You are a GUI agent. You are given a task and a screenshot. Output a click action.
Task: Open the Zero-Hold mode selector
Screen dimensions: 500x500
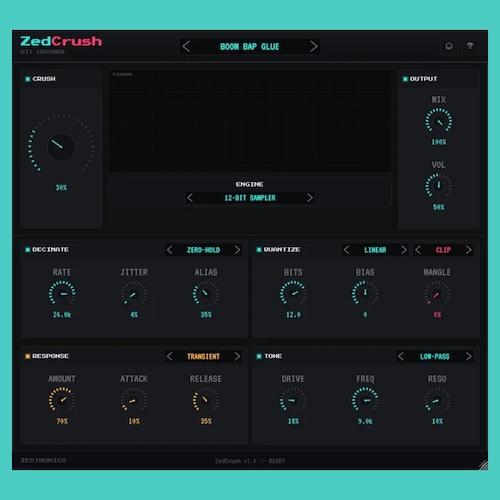pos(203,250)
